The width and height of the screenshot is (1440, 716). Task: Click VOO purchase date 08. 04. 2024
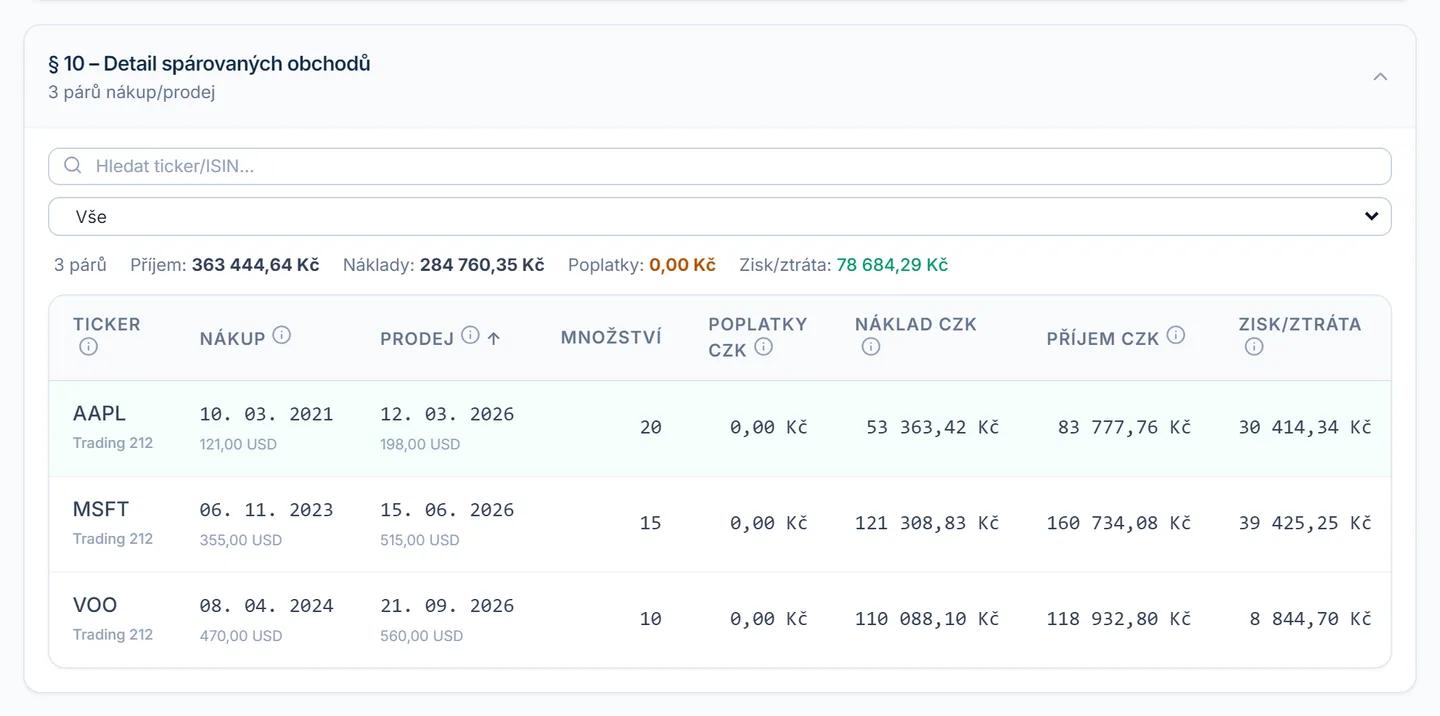266,606
